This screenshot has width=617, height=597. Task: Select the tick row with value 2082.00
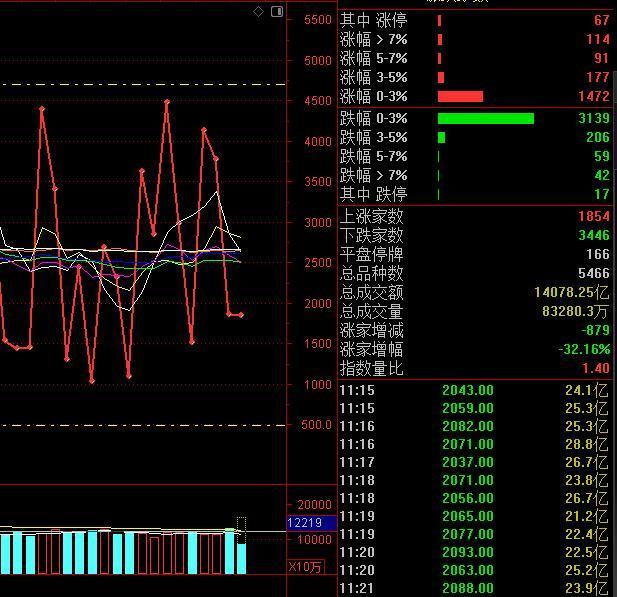tap(474, 426)
